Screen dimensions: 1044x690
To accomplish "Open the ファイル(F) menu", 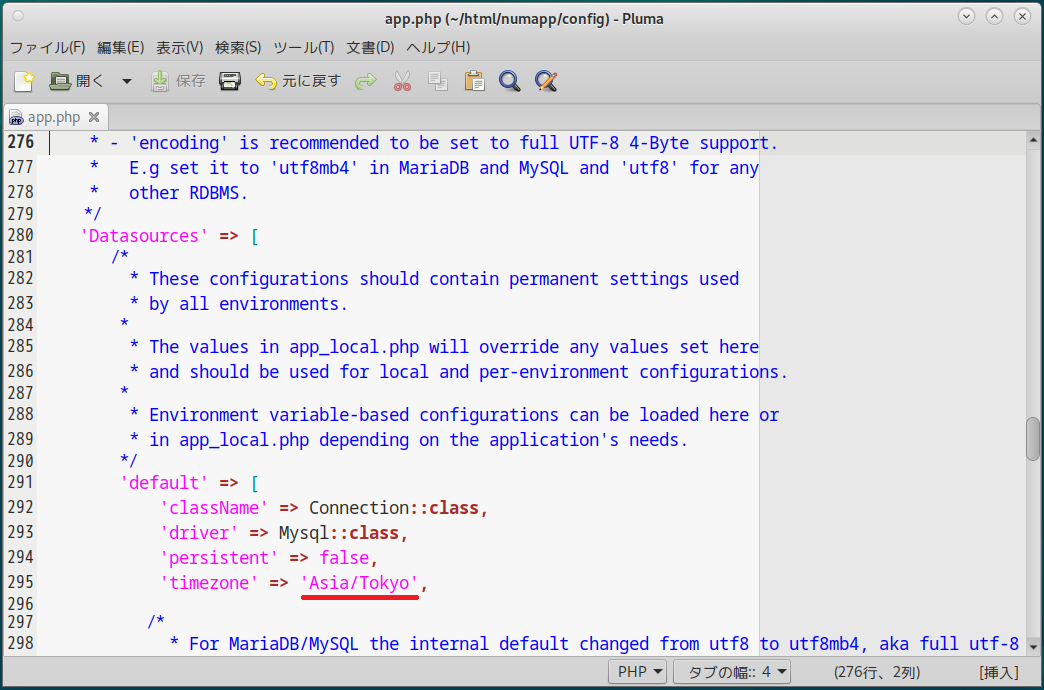I will tap(47, 47).
